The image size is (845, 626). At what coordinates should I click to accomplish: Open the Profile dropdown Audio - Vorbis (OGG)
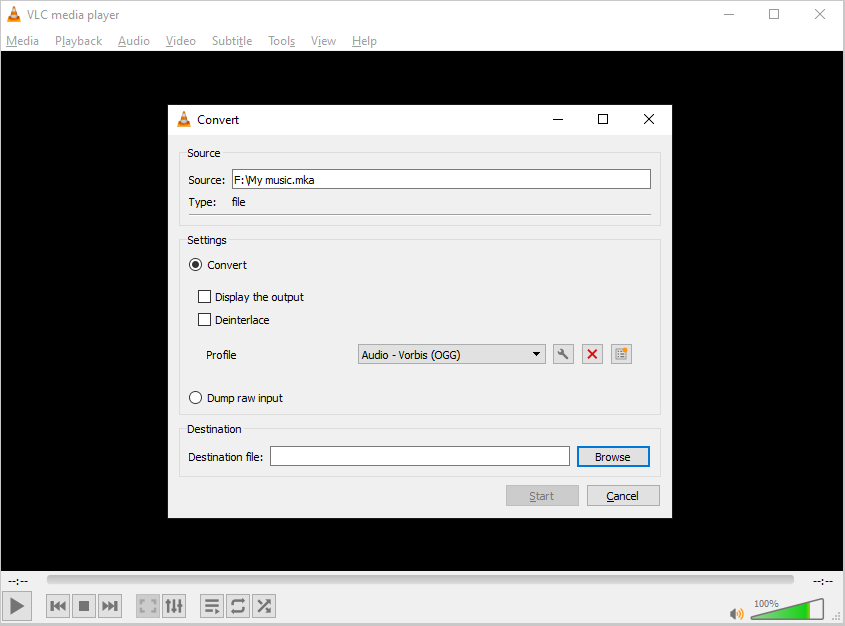coord(452,354)
